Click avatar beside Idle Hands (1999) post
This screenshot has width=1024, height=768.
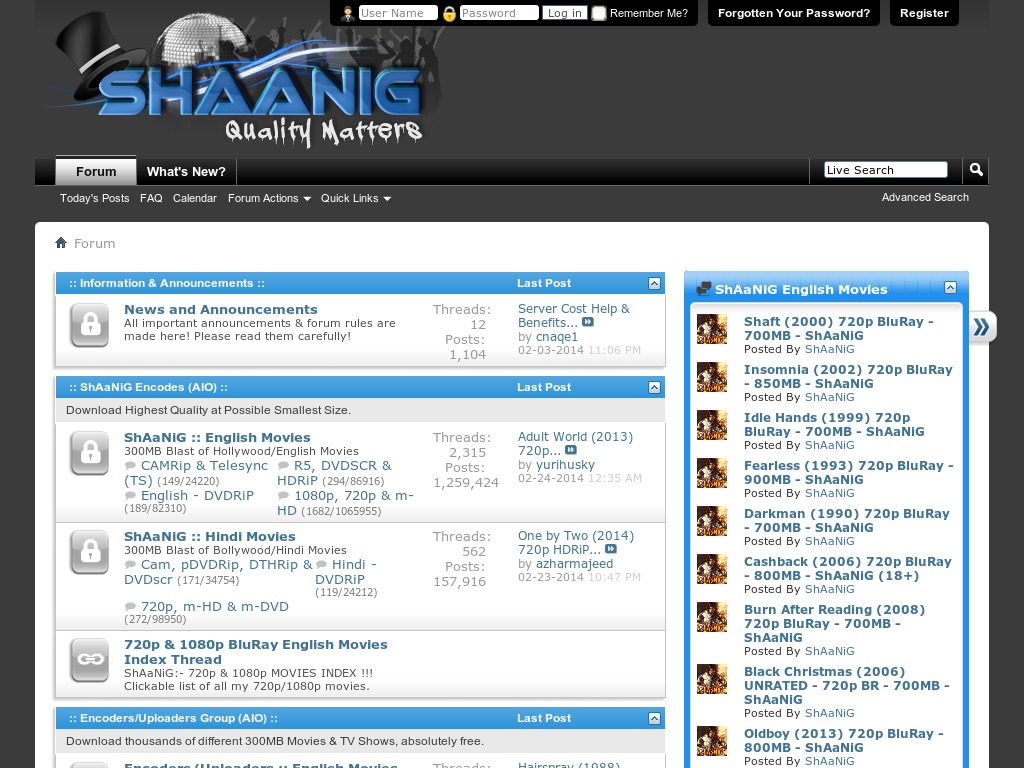click(x=712, y=425)
